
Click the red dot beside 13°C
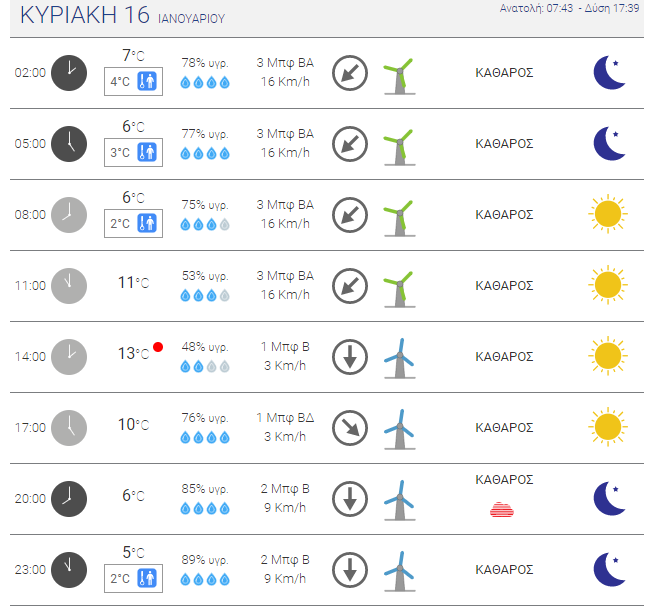pos(158,347)
